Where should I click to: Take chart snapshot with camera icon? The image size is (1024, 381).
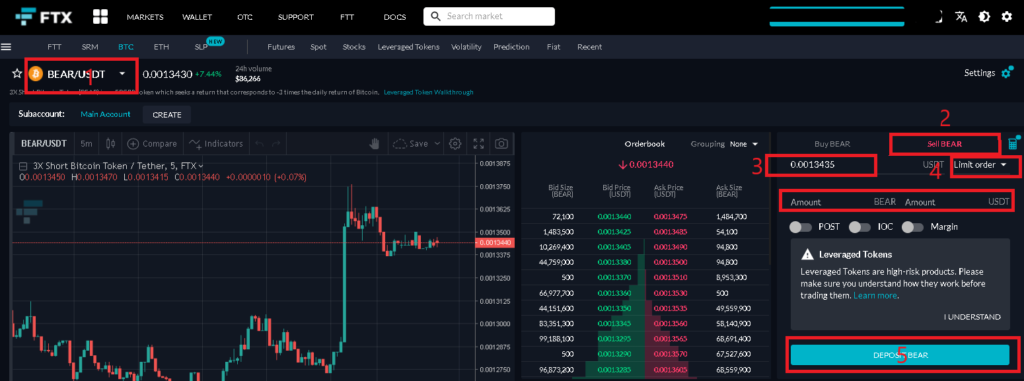501,144
